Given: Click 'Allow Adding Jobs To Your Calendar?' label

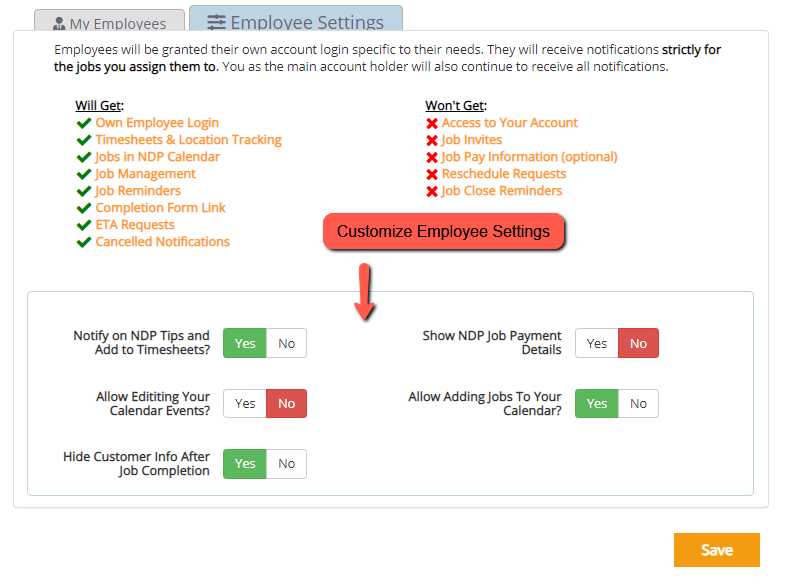Looking at the screenshot, I should point(485,403).
